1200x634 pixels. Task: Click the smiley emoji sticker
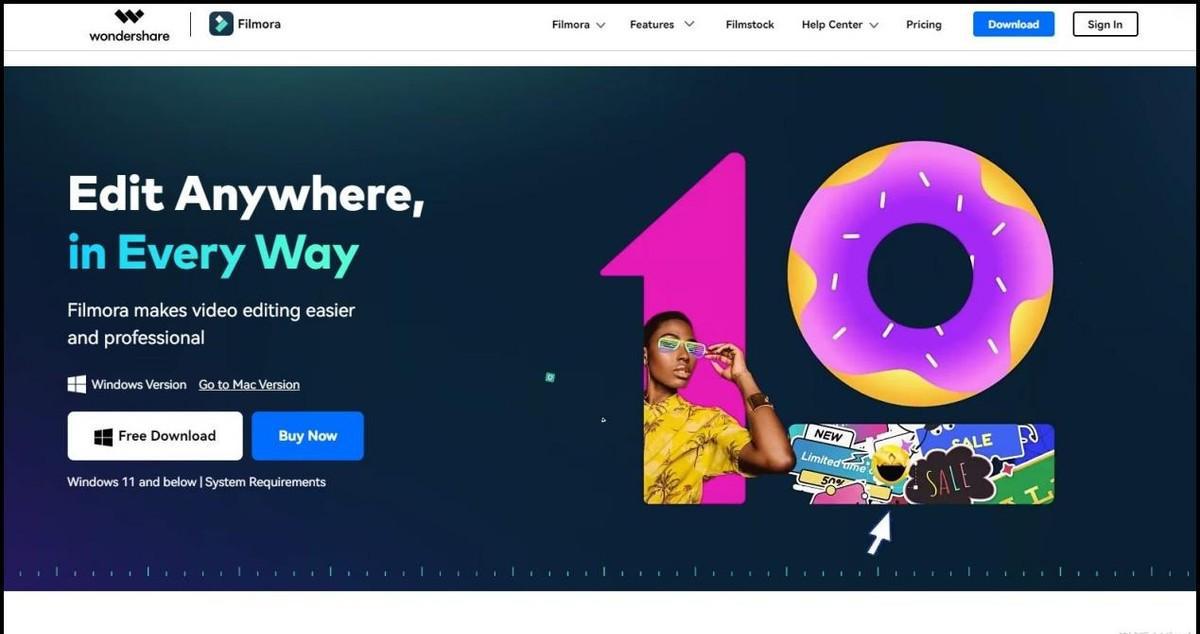pyautogui.click(x=889, y=465)
